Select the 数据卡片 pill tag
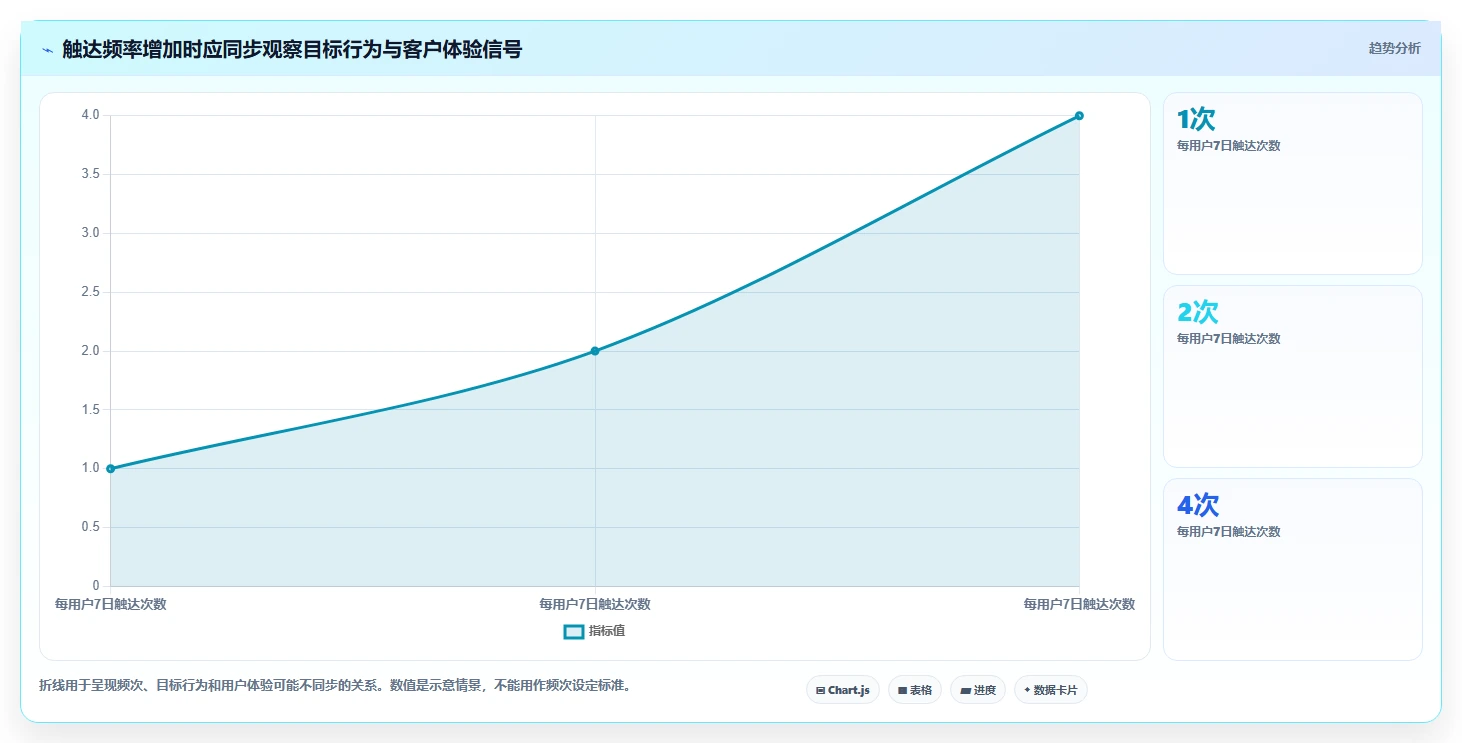The height and width of the screenshot is (743, 1462). (x=1051, y=690)
